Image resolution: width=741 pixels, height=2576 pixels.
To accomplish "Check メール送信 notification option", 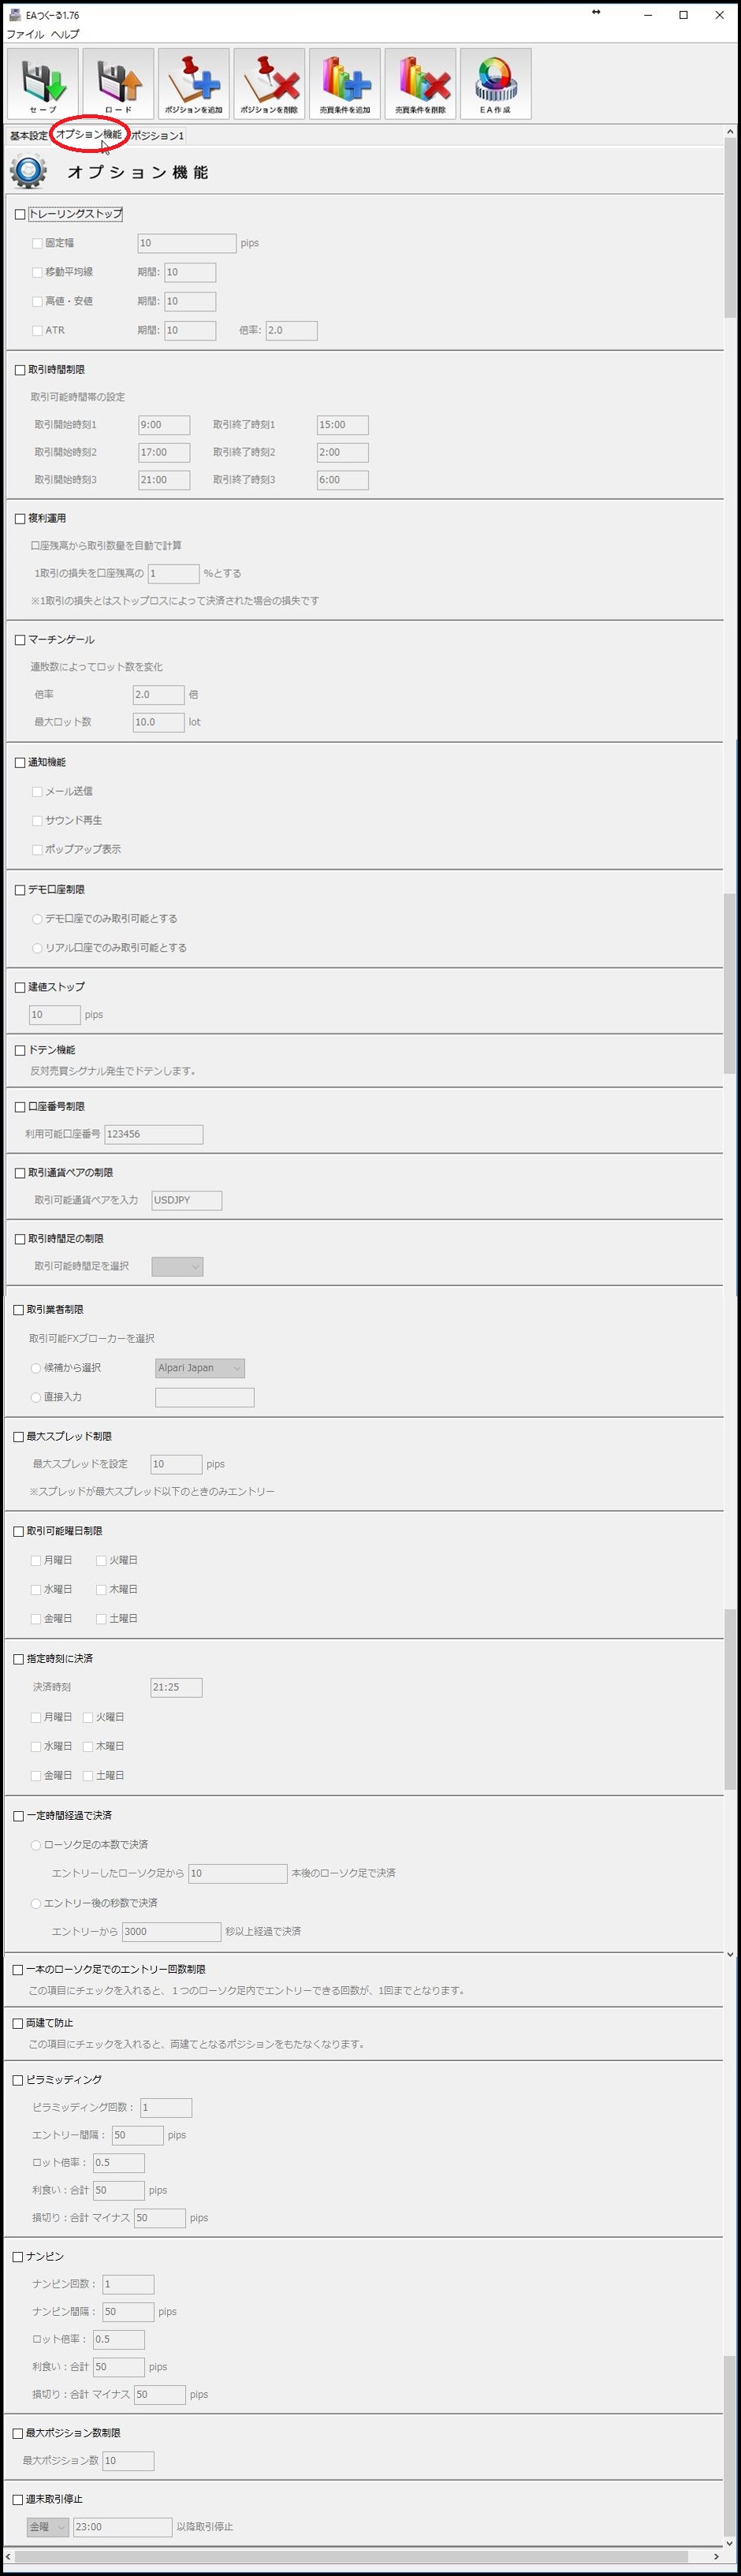I will tap(37, 792).
